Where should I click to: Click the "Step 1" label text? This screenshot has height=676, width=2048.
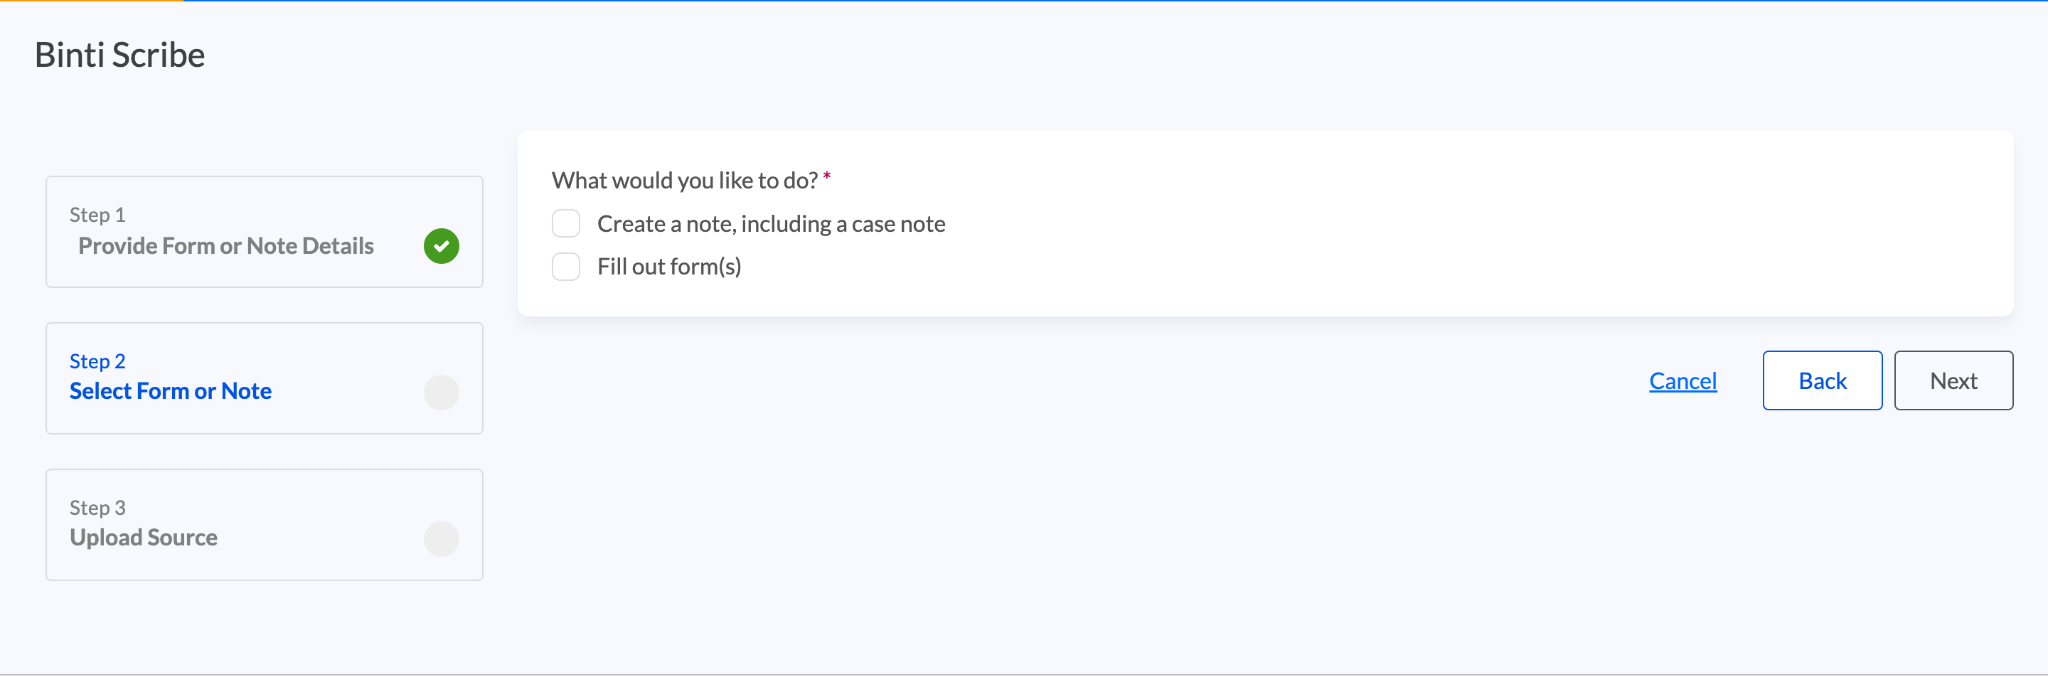click(97, 215)
